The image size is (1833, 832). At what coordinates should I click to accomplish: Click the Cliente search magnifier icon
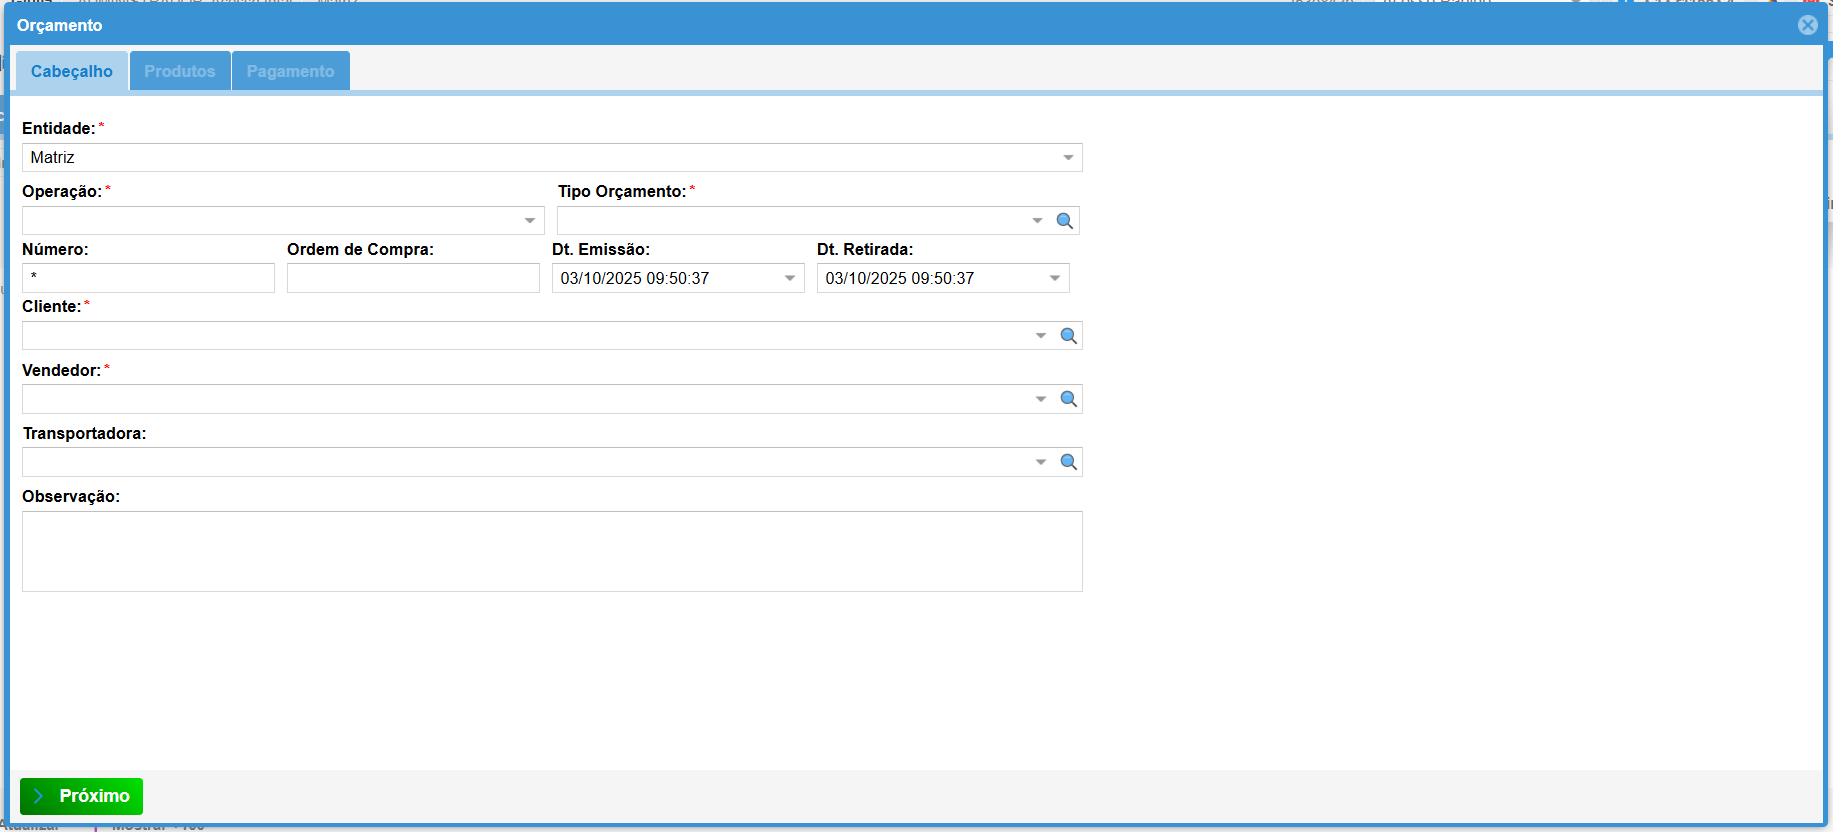tap(1068, 336)
